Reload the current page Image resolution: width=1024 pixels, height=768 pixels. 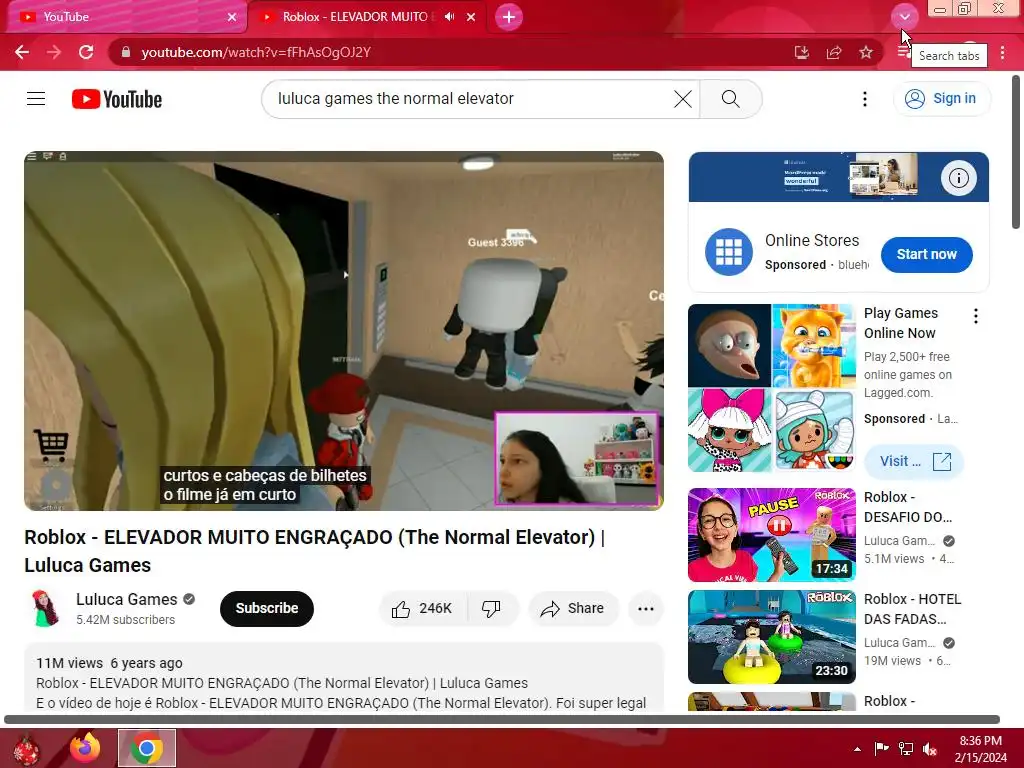pos(86,52)
